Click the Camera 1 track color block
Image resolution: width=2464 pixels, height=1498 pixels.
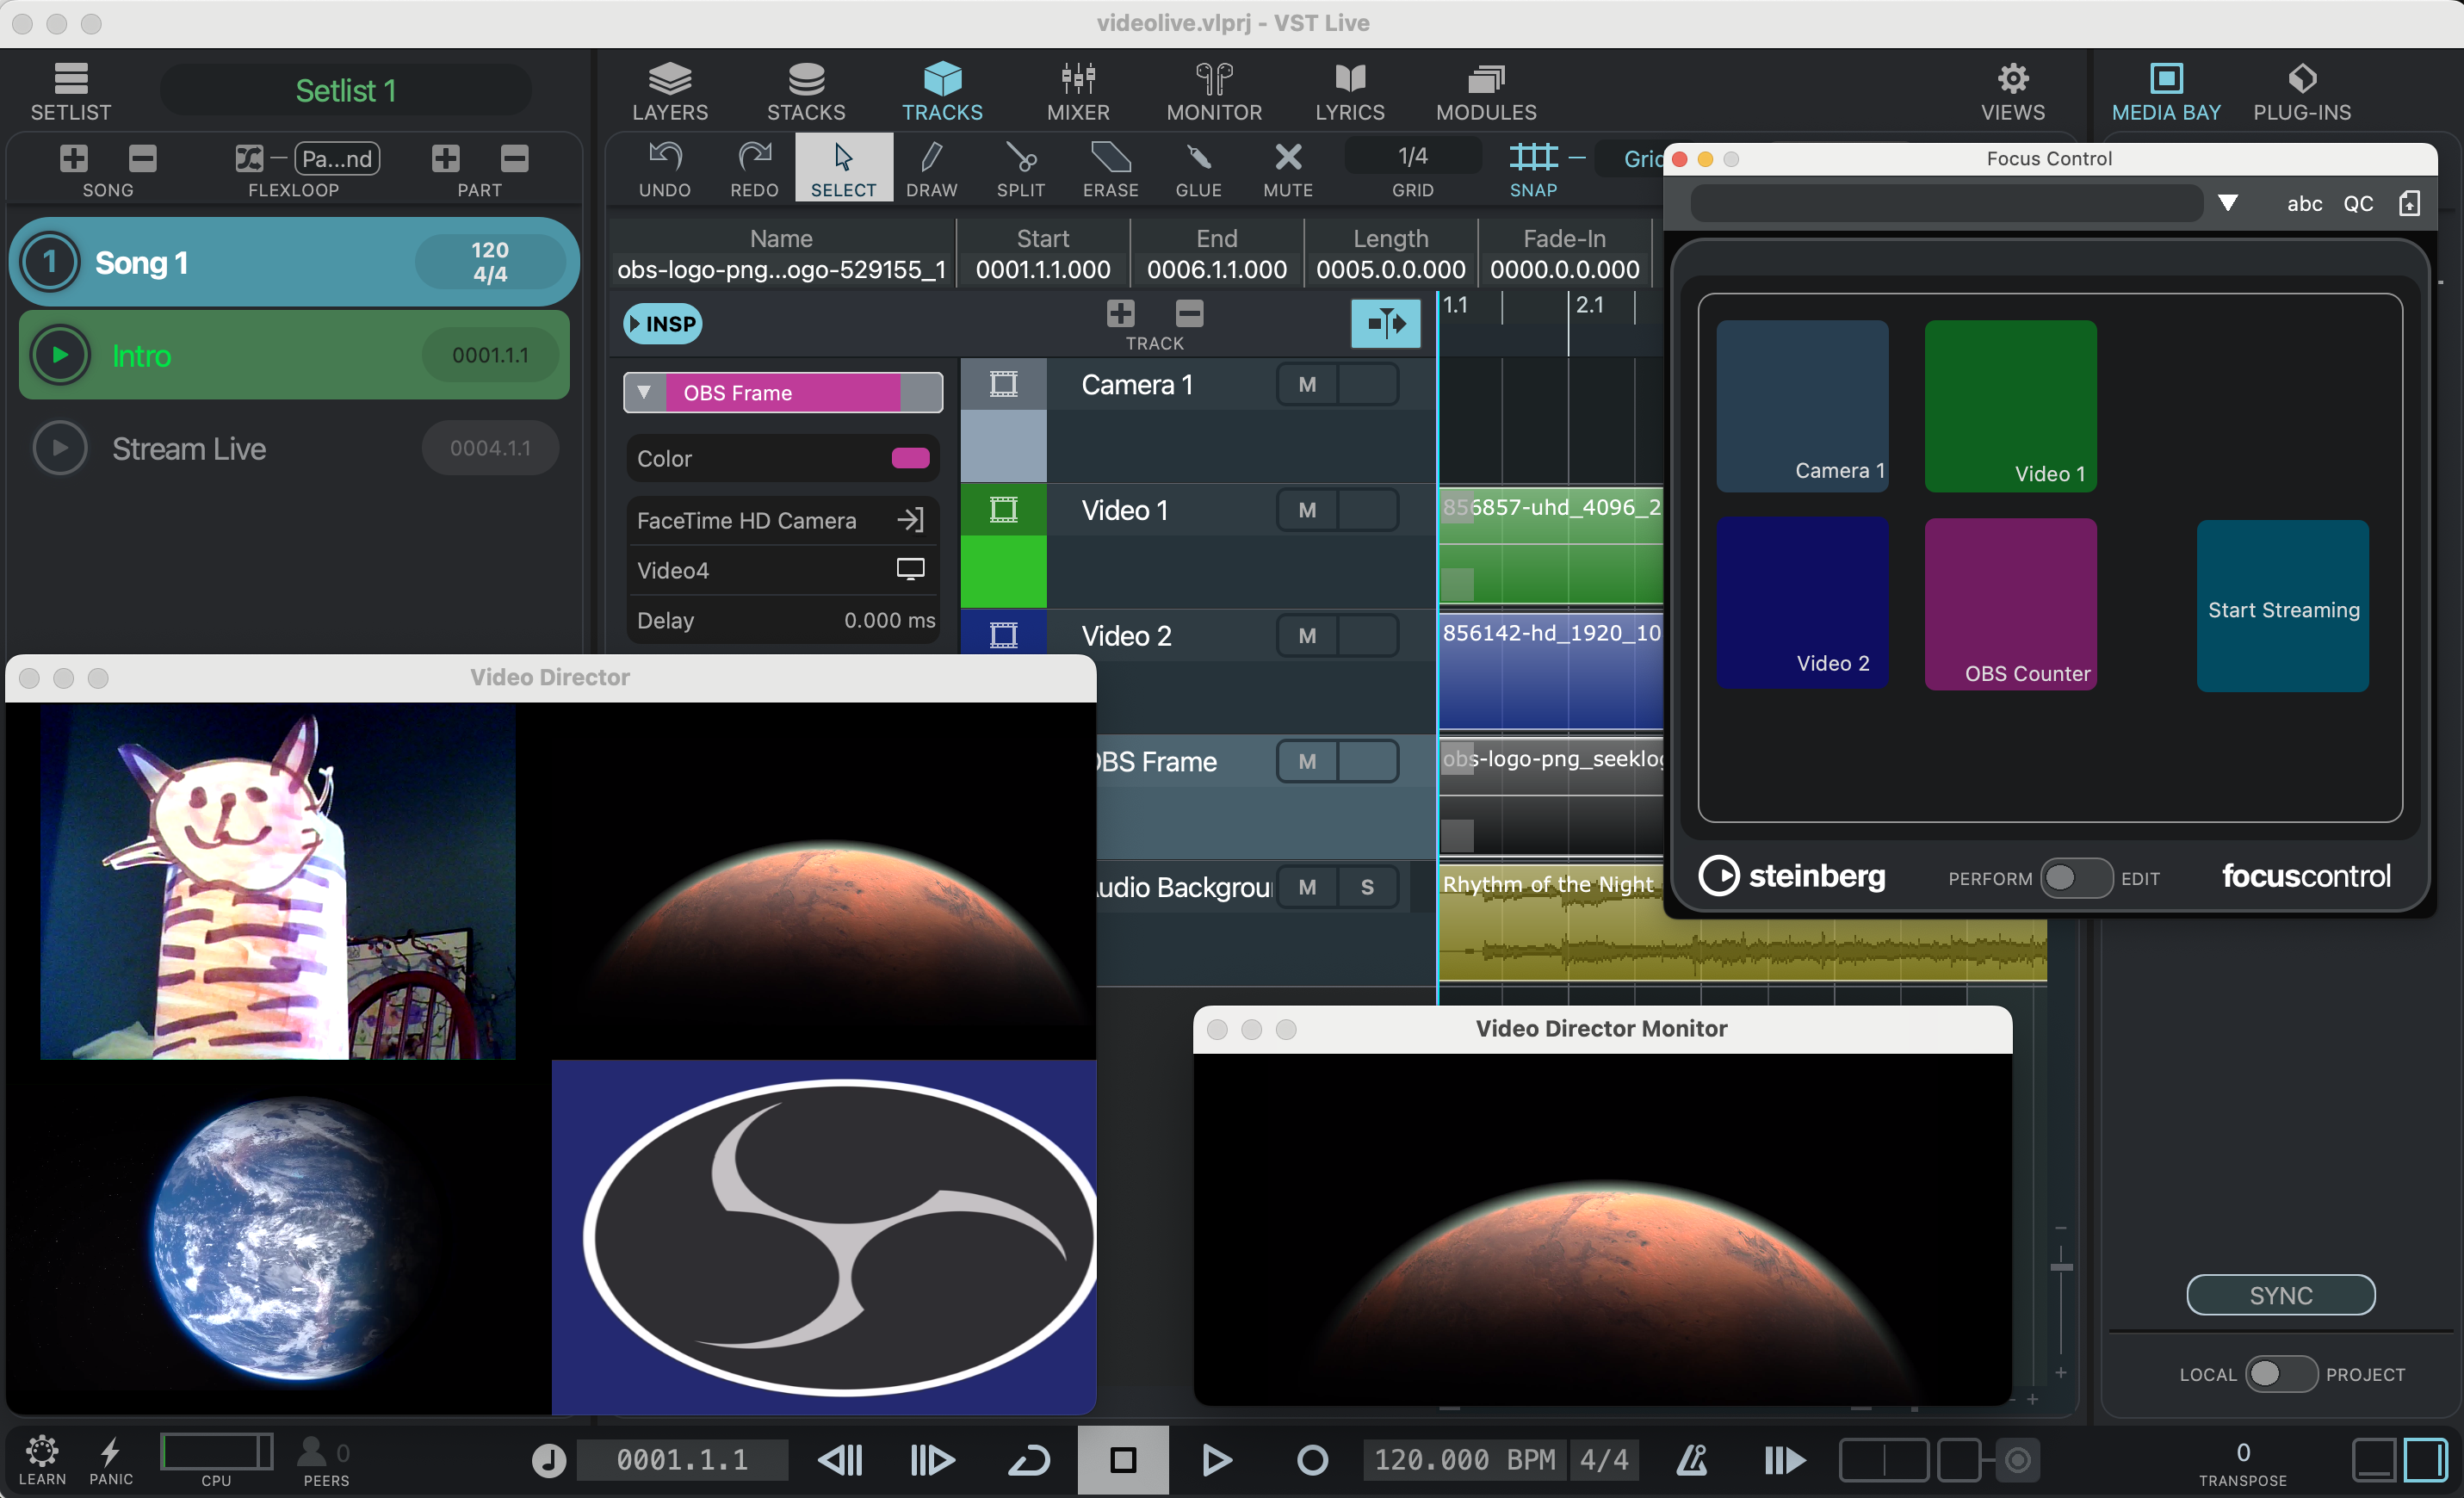[x=1003, y=446]
